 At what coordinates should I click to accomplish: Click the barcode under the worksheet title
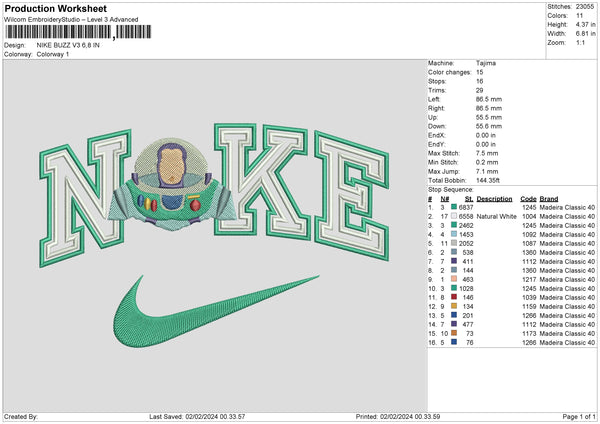point(78,32)
